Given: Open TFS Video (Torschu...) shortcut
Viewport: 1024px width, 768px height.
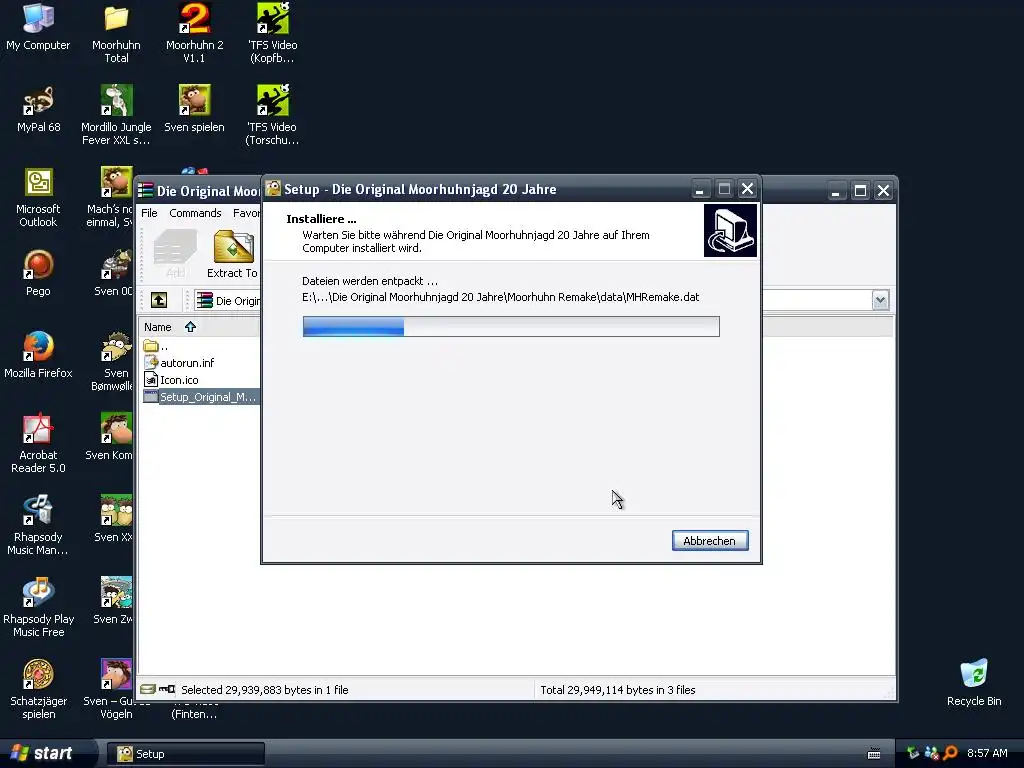Looking at the screenshot, I should click(272, 115).
